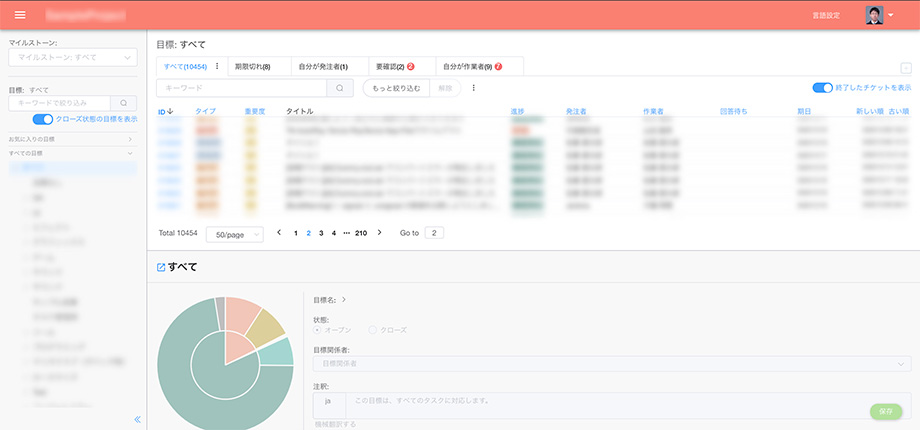Click the user avatar in the header
This screenshot has height=430, width=920.
[x=874, y=15]
